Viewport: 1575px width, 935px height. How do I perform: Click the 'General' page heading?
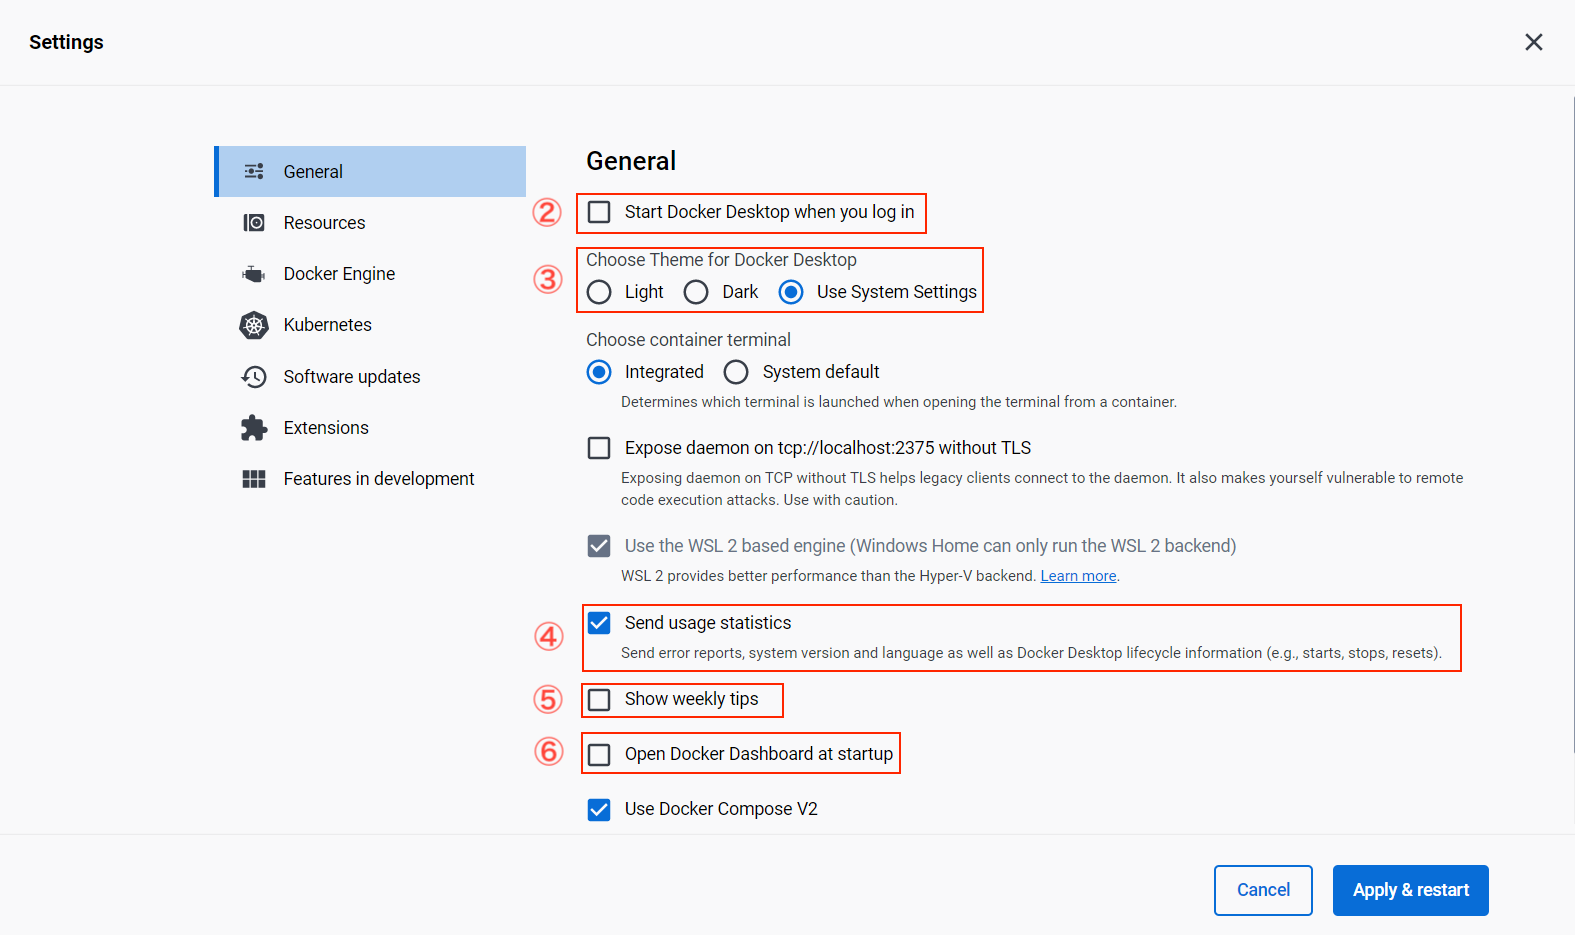pos(631,161)
